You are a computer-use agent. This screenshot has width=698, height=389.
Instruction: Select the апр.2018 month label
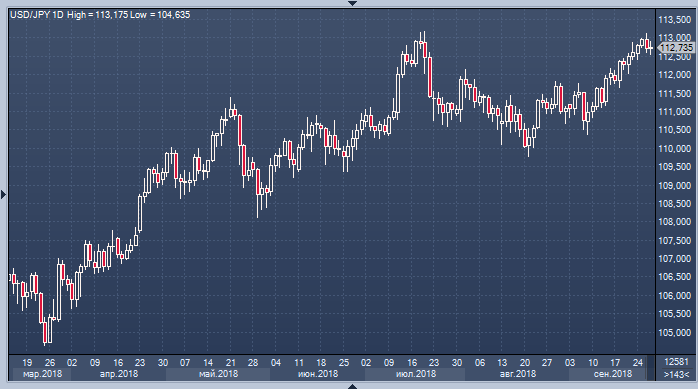point(119,374)
